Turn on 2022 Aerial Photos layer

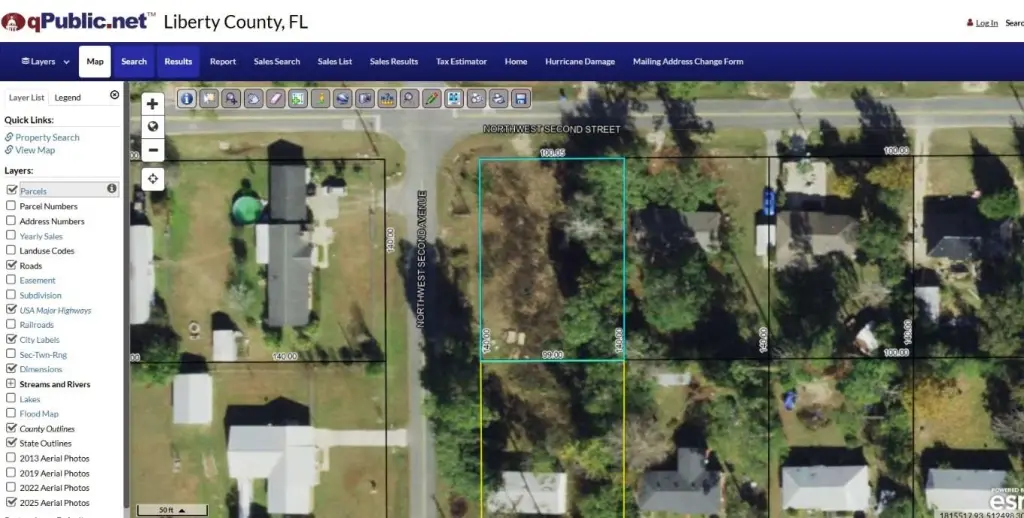(11, 488)
